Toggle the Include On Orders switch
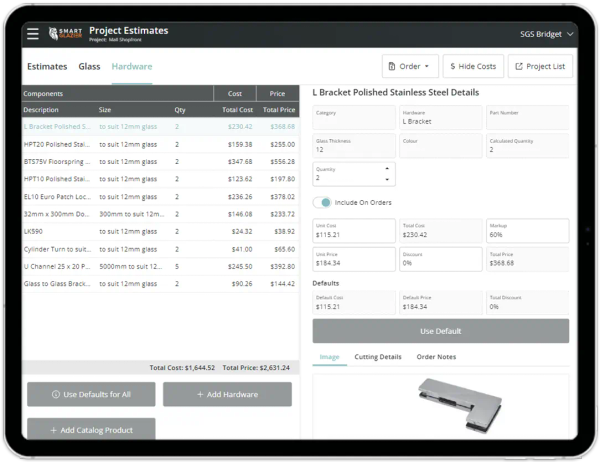600x462 pixels. coord(322,202)
